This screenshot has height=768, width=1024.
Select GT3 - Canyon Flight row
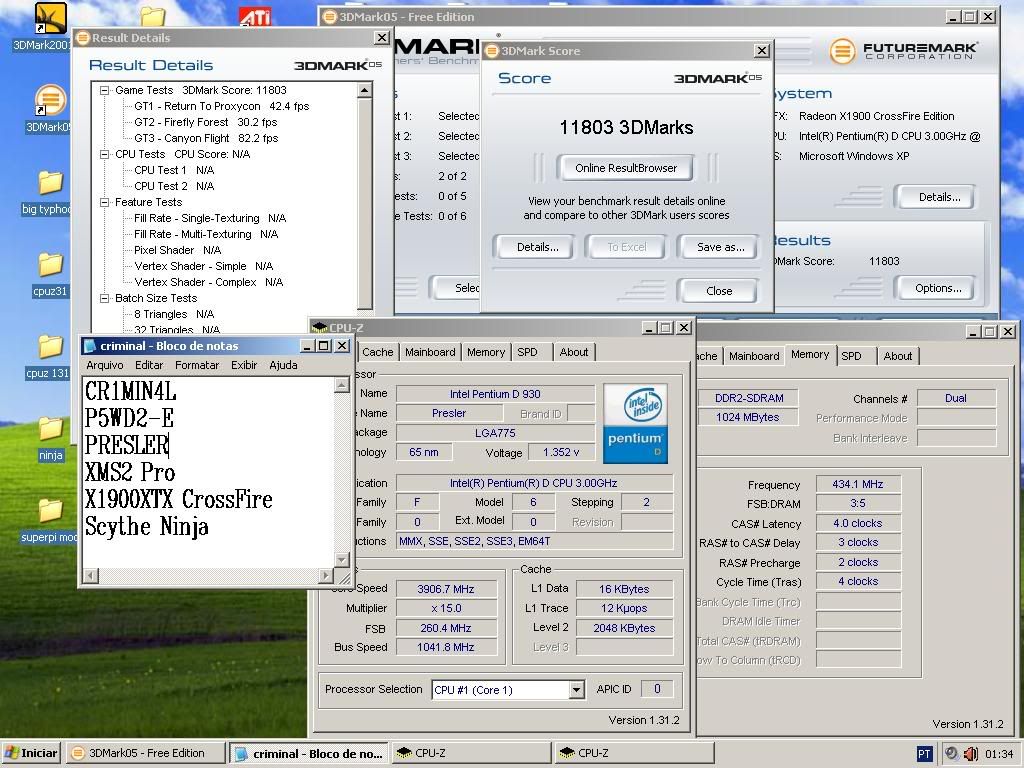206,138
